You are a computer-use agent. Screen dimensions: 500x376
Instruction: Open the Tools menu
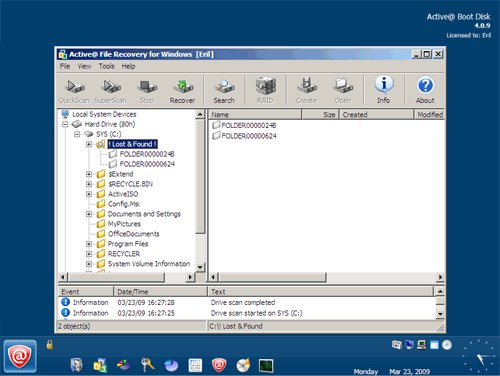coord(106,66)
